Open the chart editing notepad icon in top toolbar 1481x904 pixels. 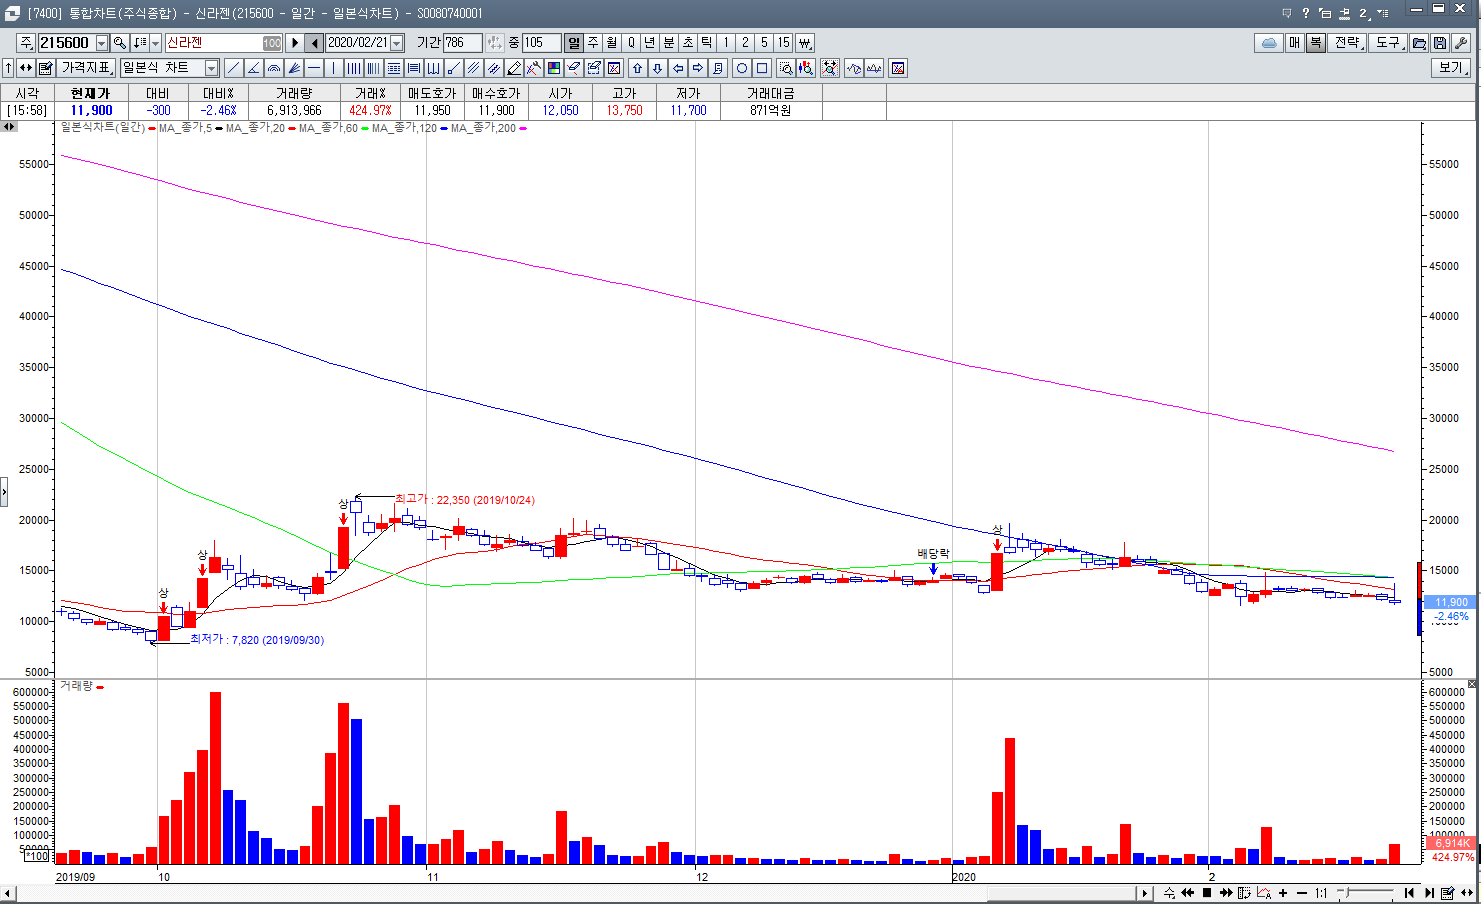[45, 68]
